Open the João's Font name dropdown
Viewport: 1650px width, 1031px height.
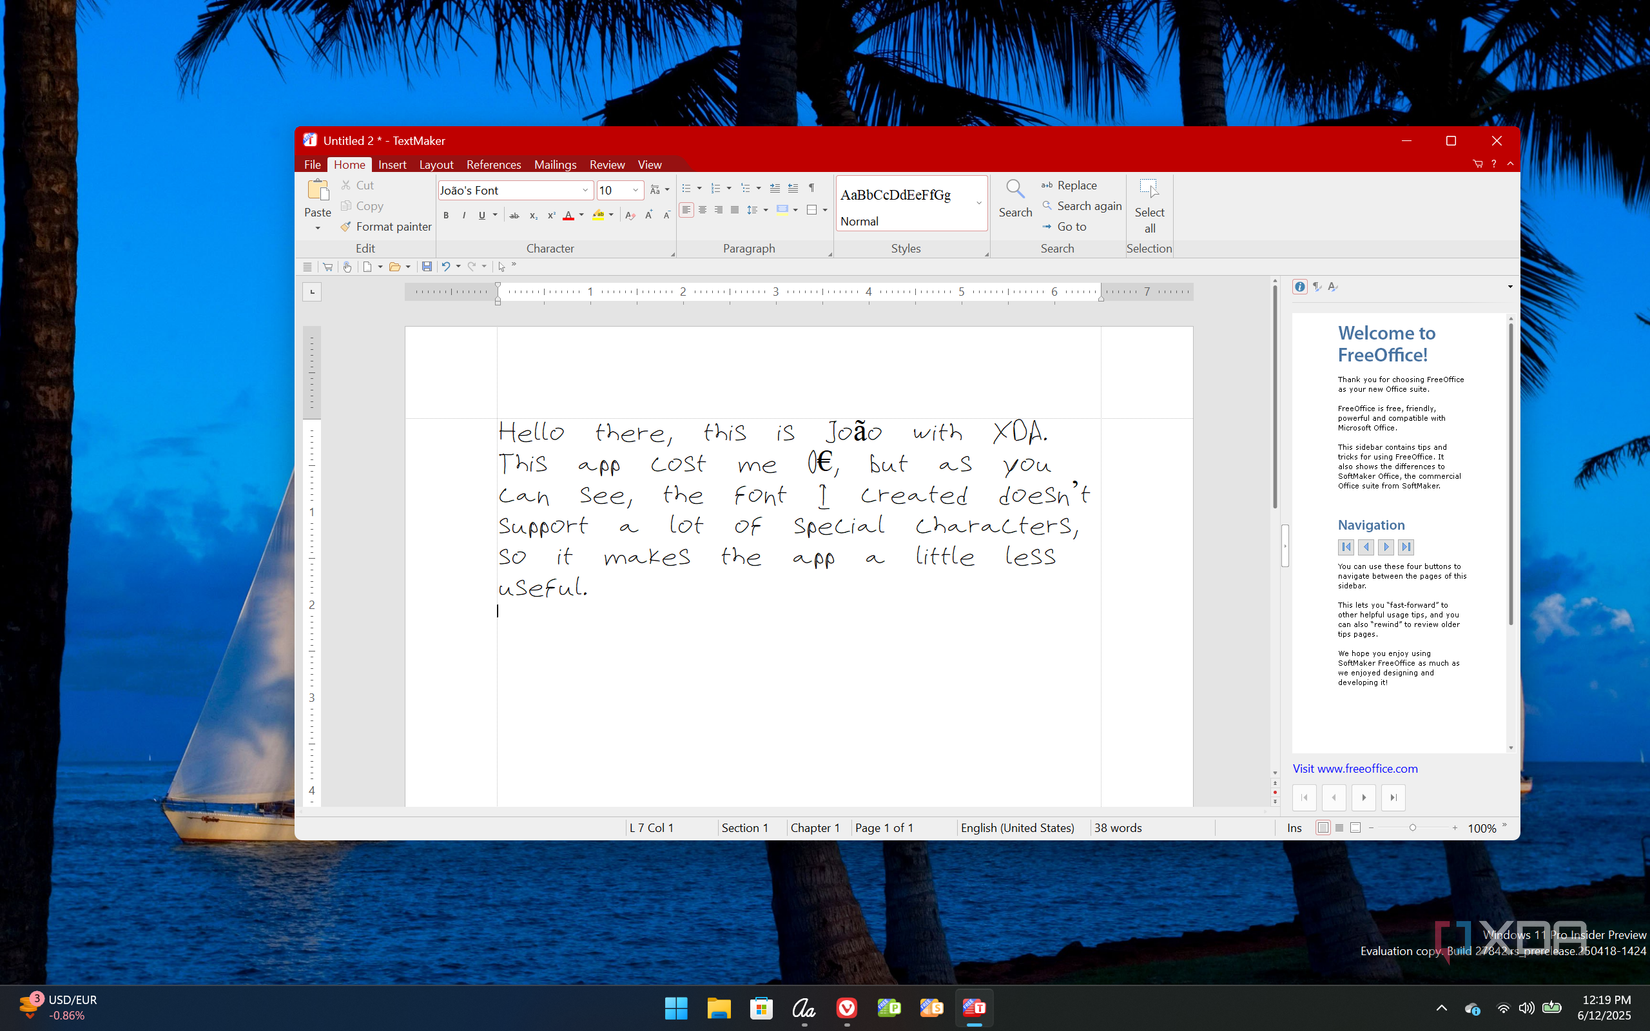click(x=585, y=190)
